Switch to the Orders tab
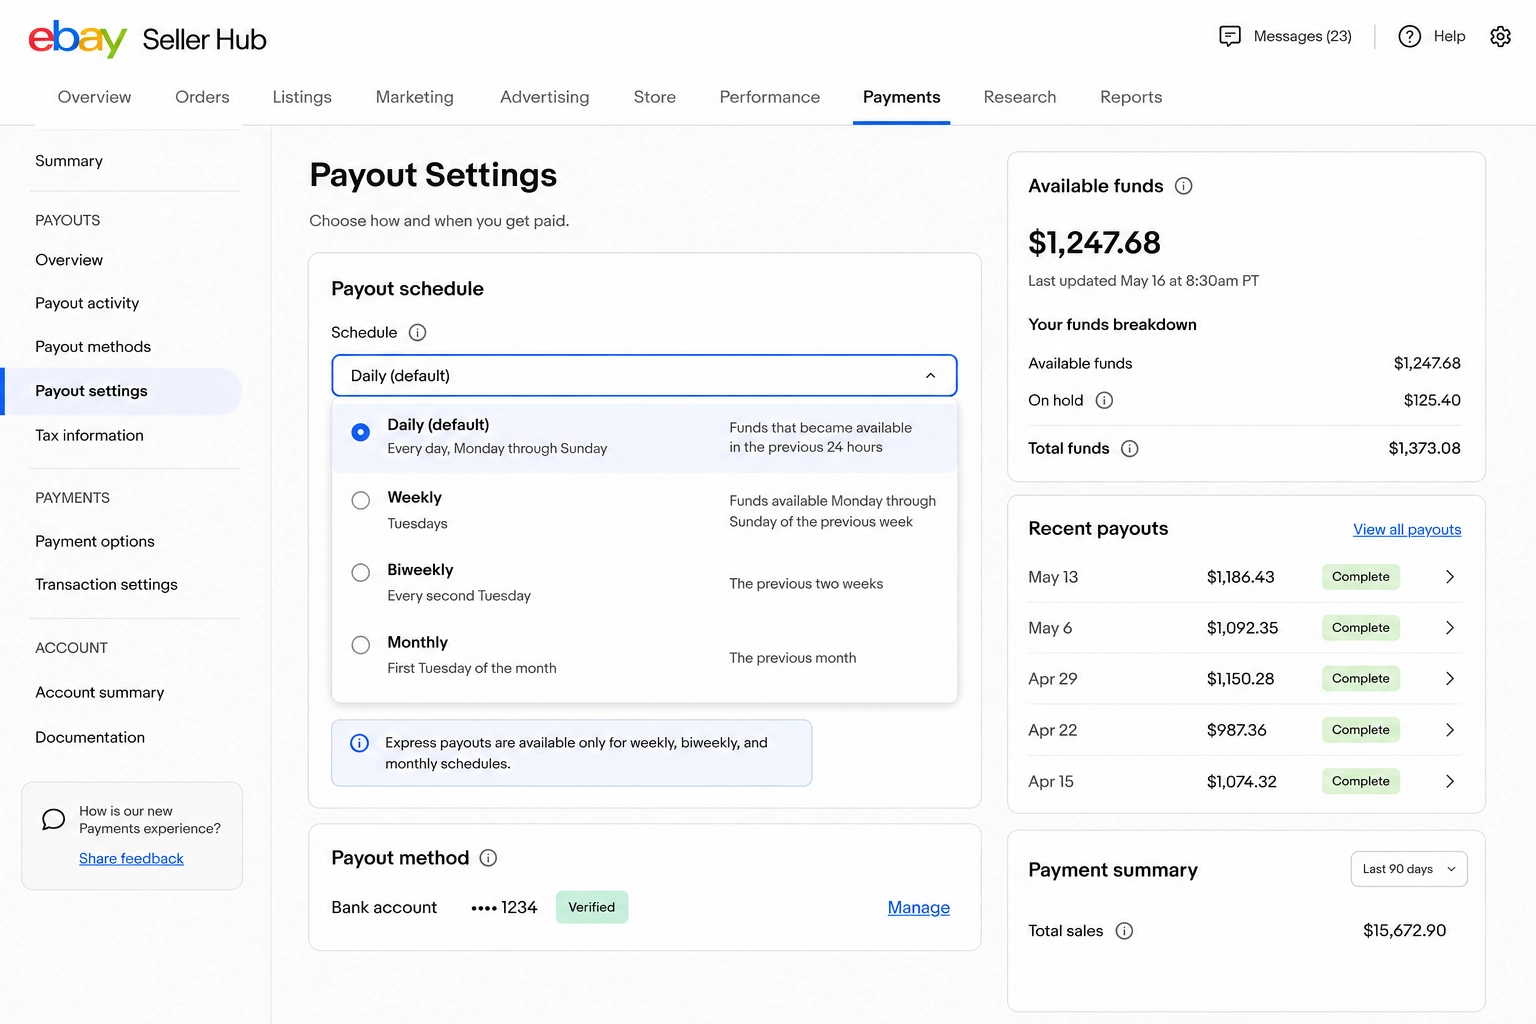Viewport: 1536px width, 1024px height. point(202,97)
